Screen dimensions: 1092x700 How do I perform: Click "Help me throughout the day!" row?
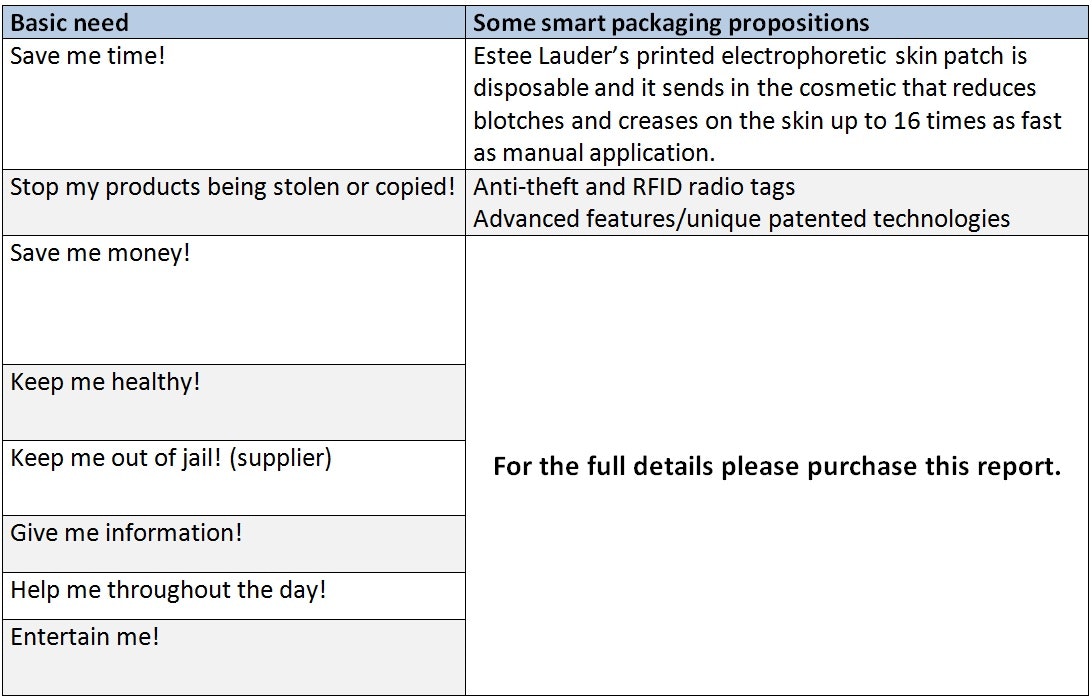click(168, 590)
